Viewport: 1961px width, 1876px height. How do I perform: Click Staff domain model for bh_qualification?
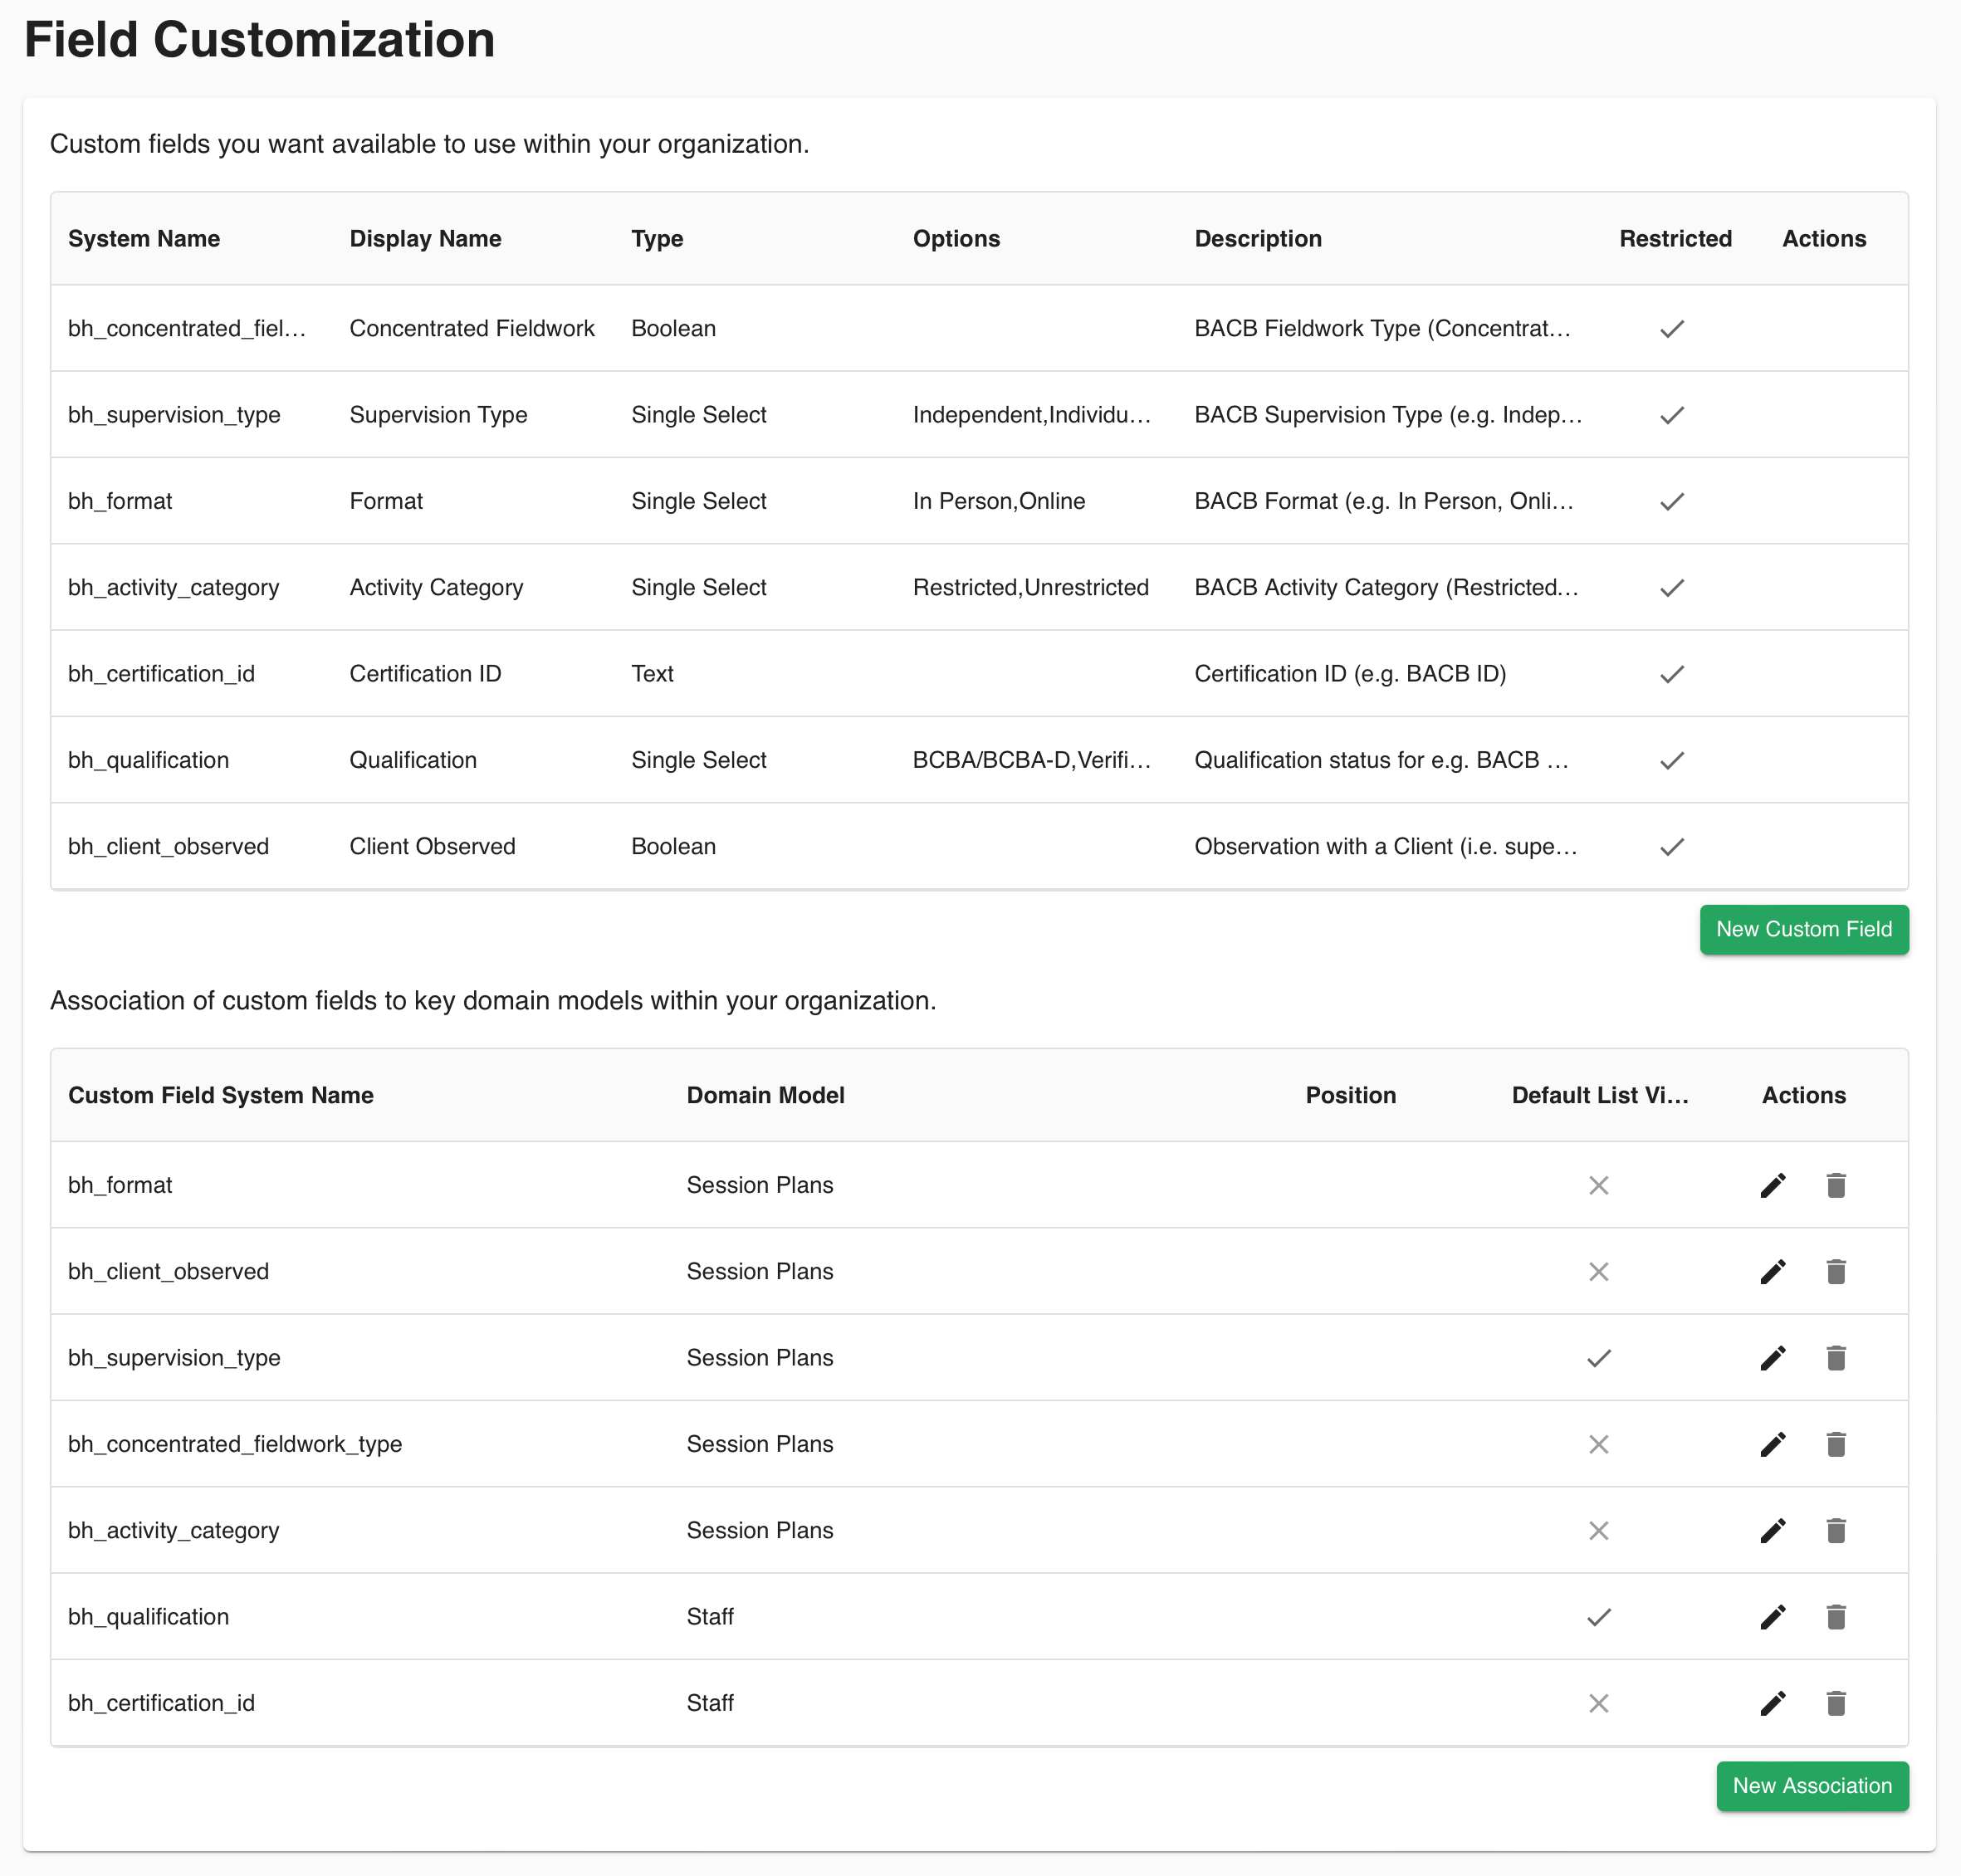tap(710, 1616)
